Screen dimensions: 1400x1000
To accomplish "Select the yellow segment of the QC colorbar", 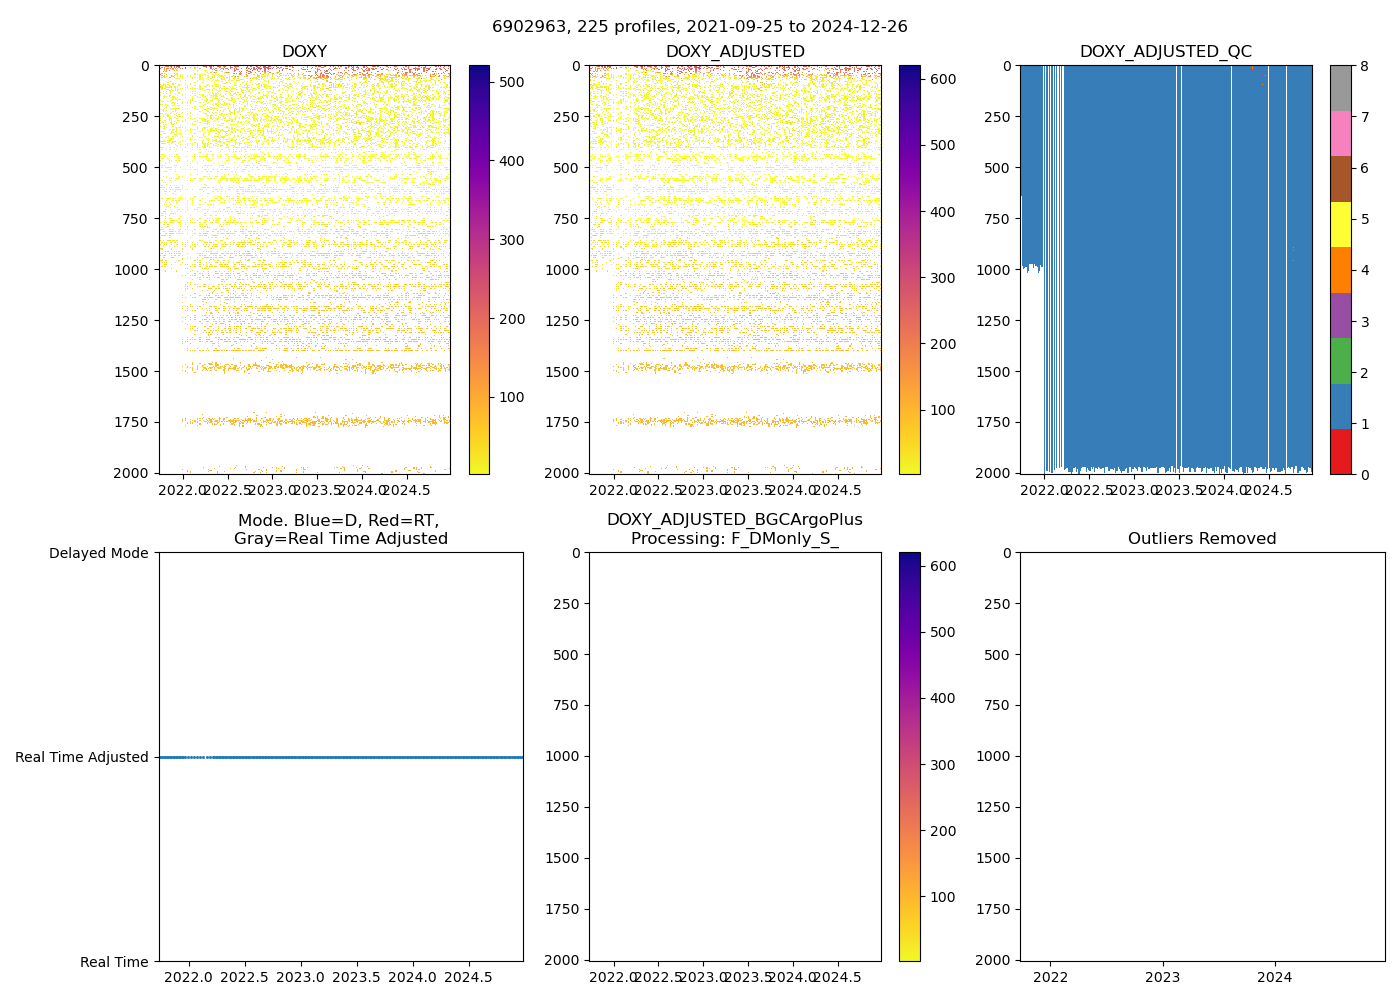I will (1340, 224).
